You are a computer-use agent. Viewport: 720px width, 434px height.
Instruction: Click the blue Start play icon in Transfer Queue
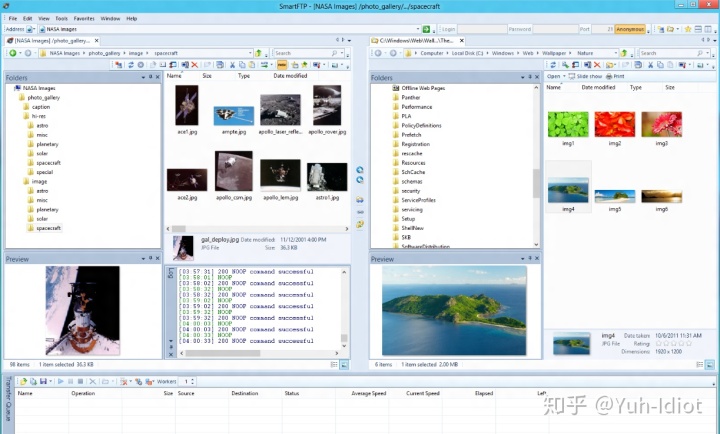click(61, 381)
